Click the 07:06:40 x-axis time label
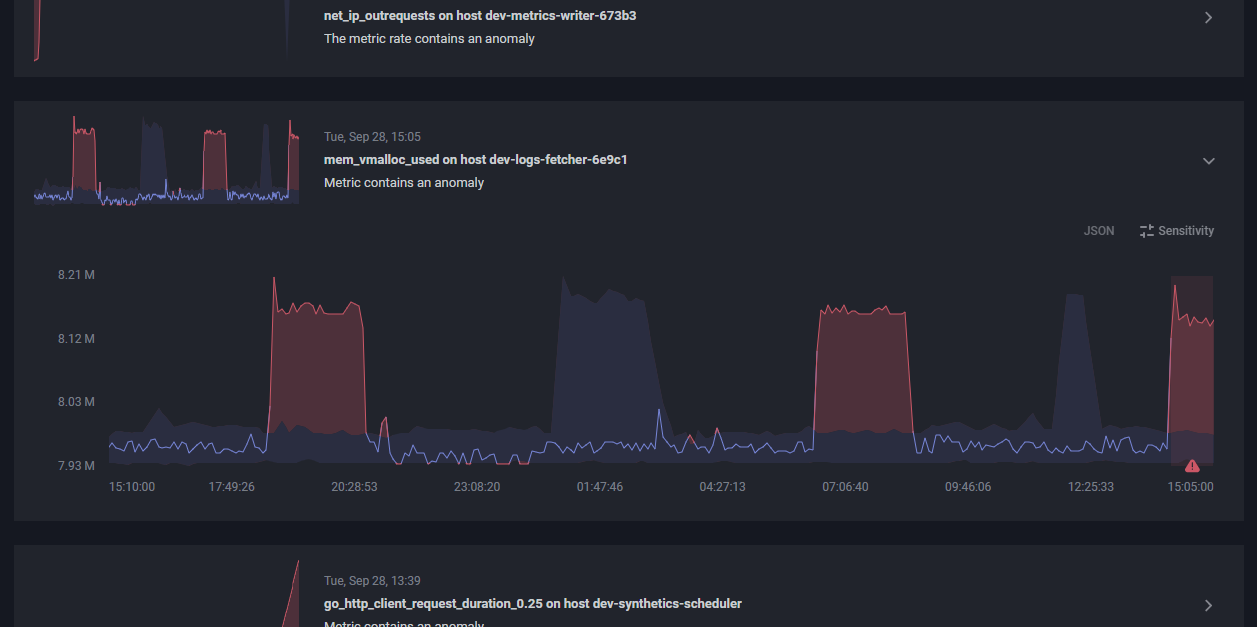Image resolution: width=1257 pixels, height=627 pixels. [x=845, y=487]
